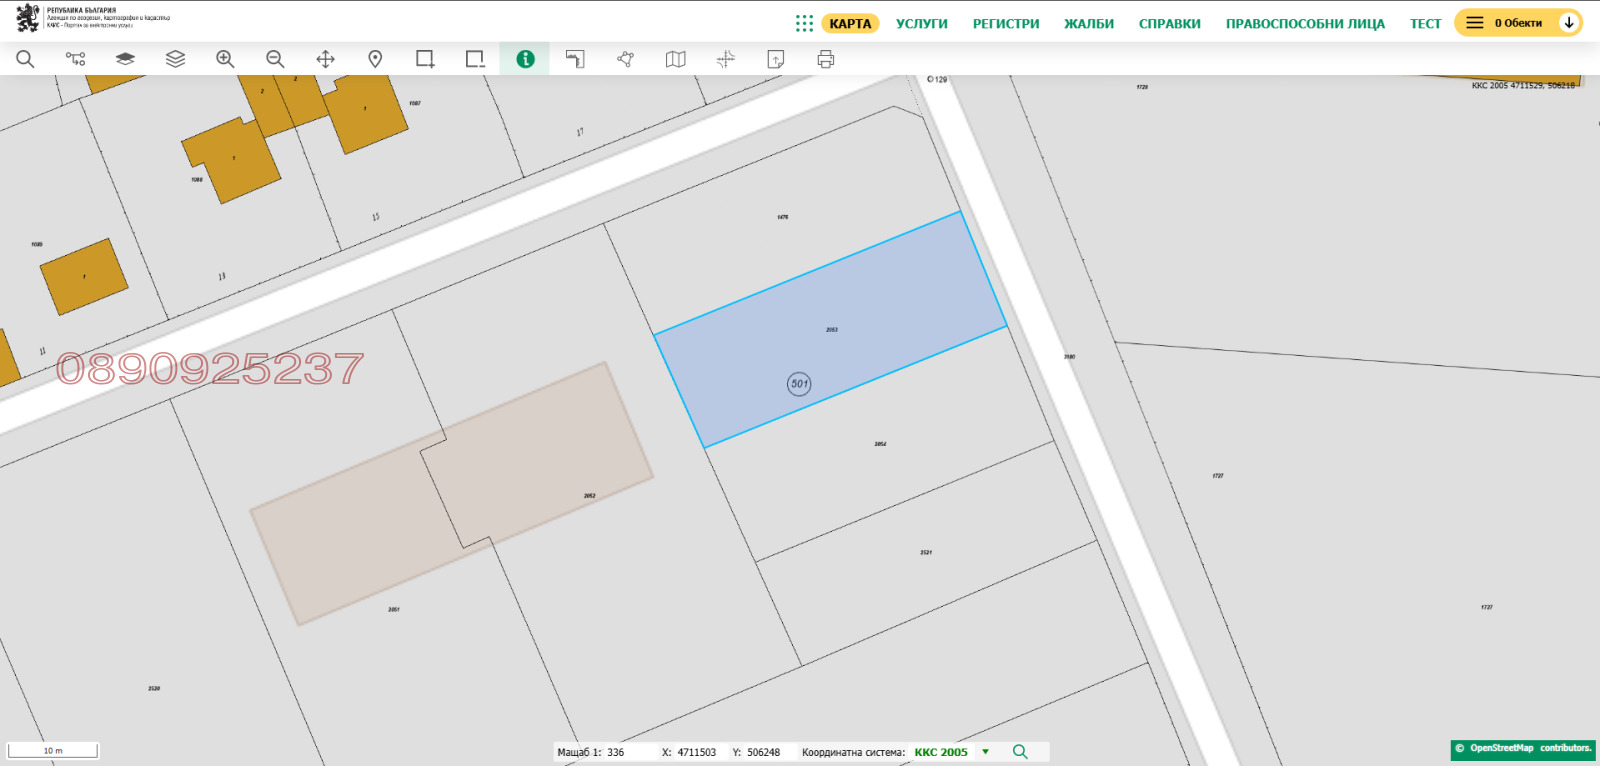
Task: Open the green apps grid icon
Action: (x=804, y=23)
